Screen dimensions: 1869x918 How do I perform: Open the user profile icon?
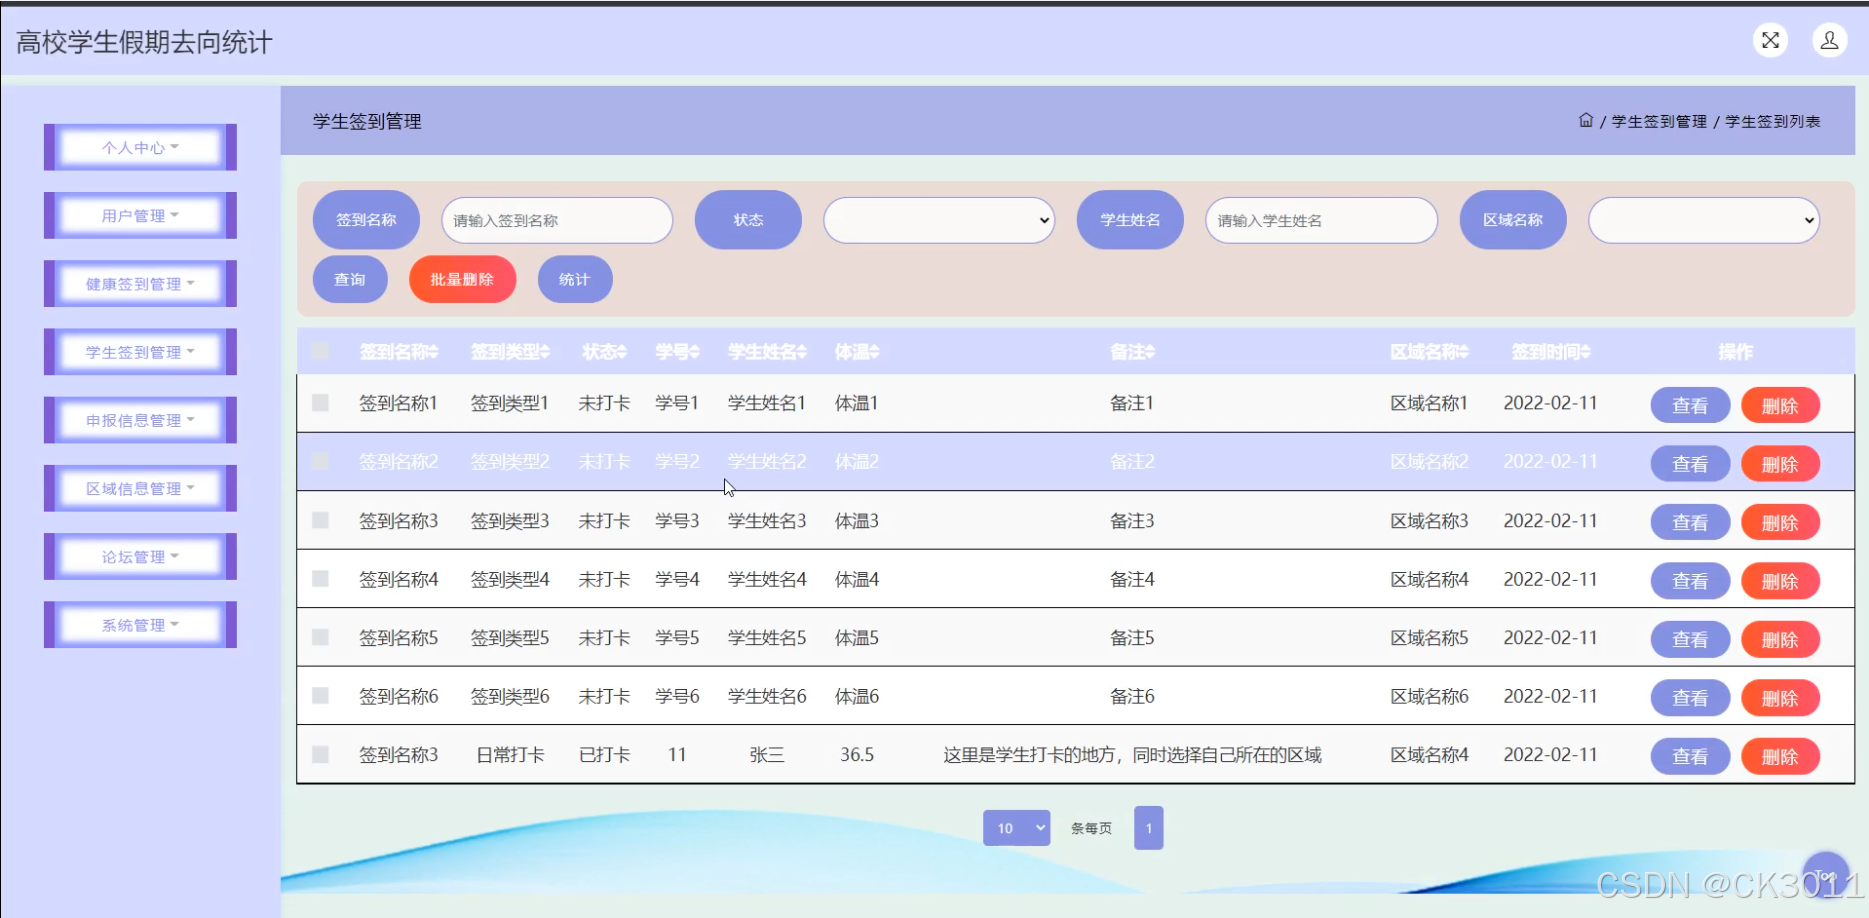click(1829, 40)
